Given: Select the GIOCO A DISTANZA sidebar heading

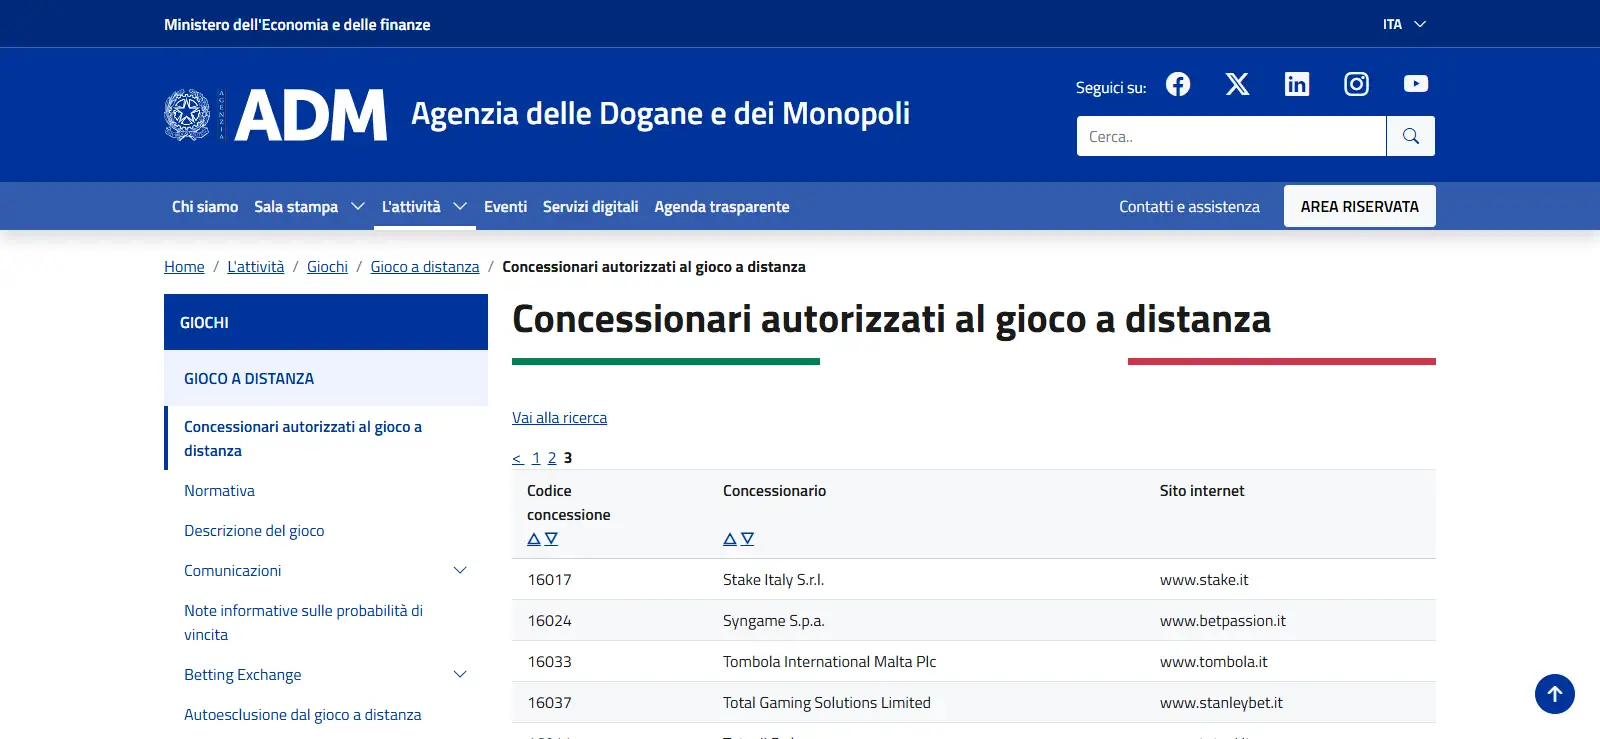Looking at the screenshot, I should (249, 379).
